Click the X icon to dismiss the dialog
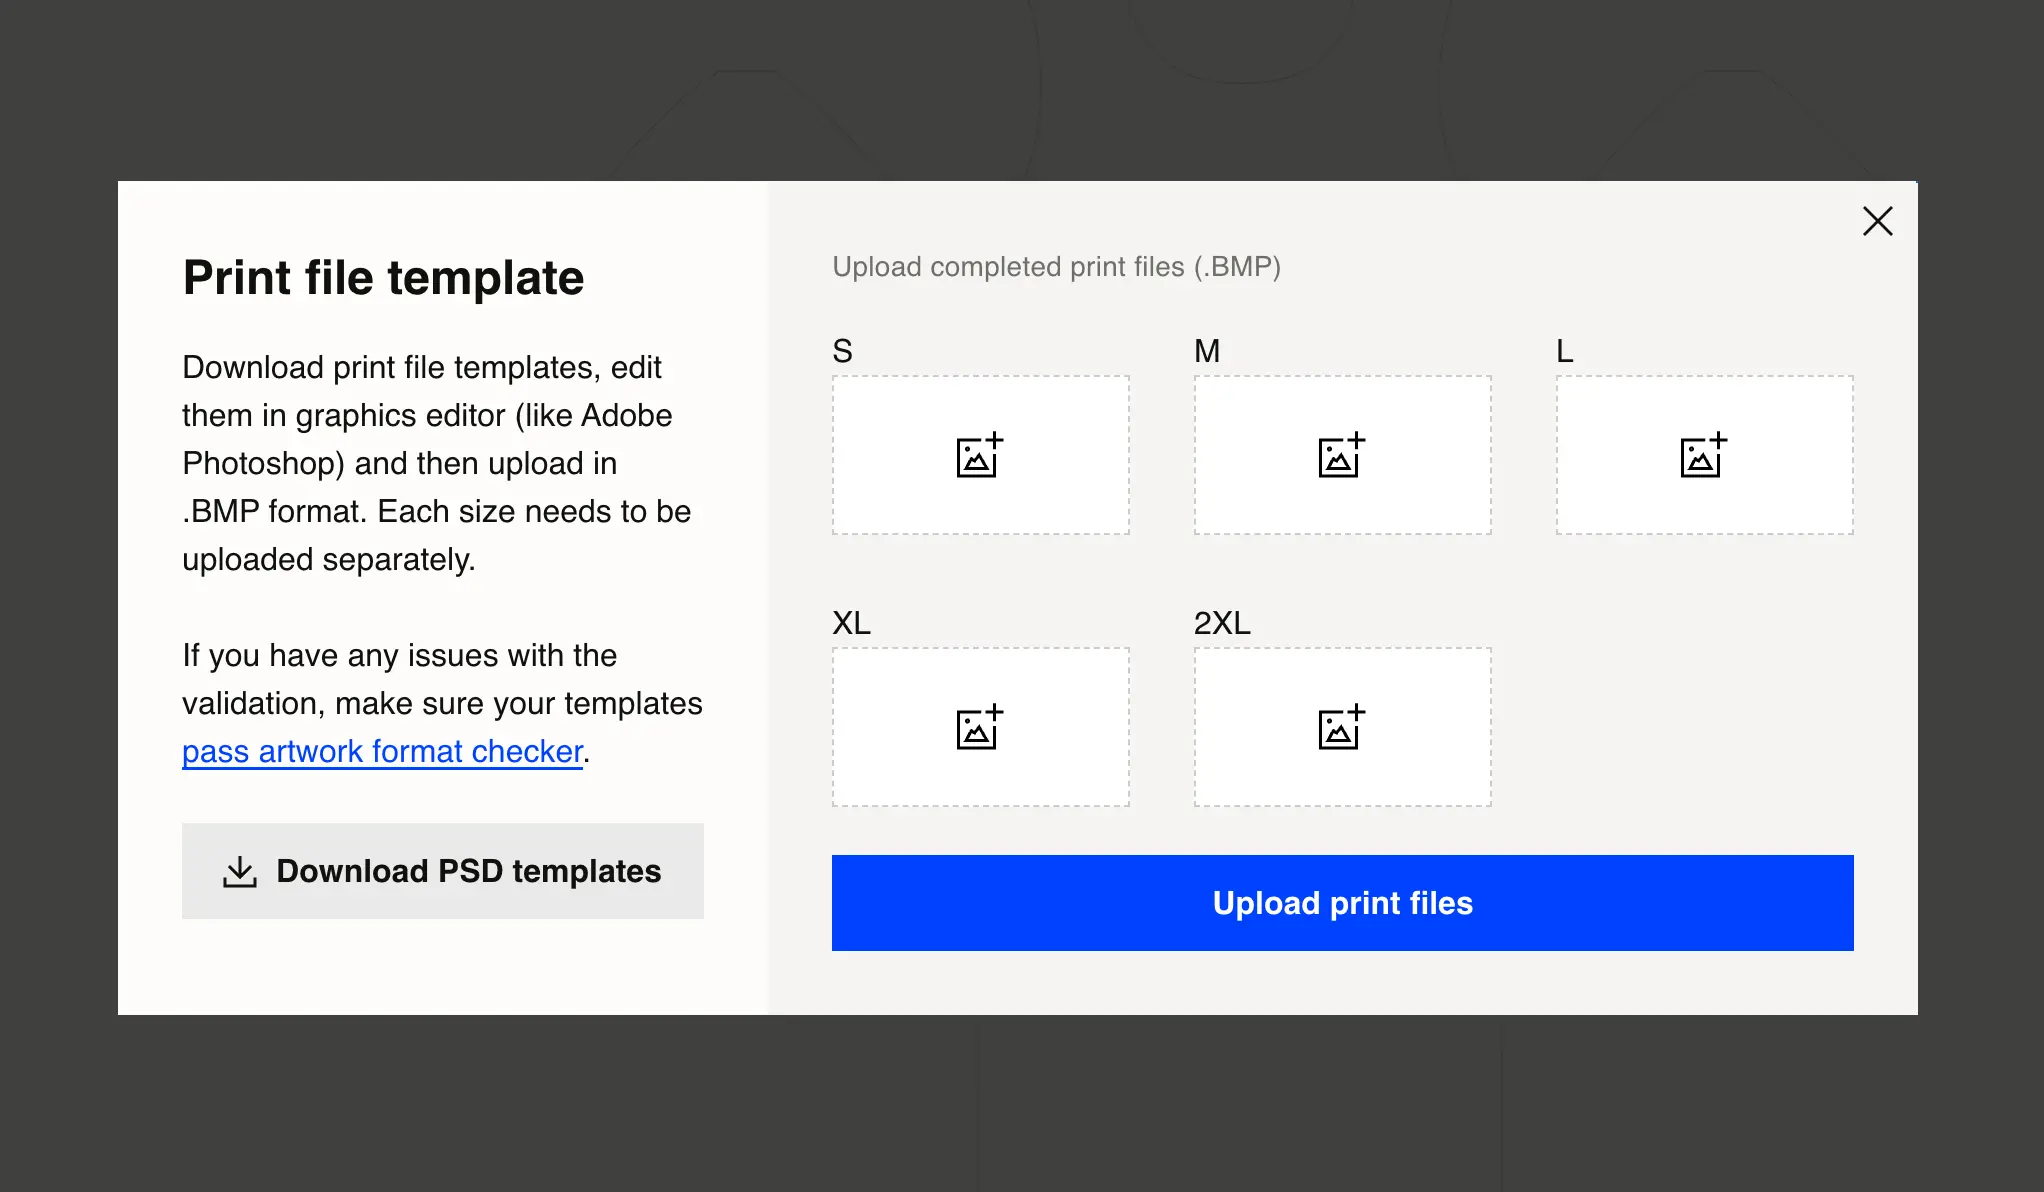The width and height of the screenshot is (2044, 1192). [1877, 221]
